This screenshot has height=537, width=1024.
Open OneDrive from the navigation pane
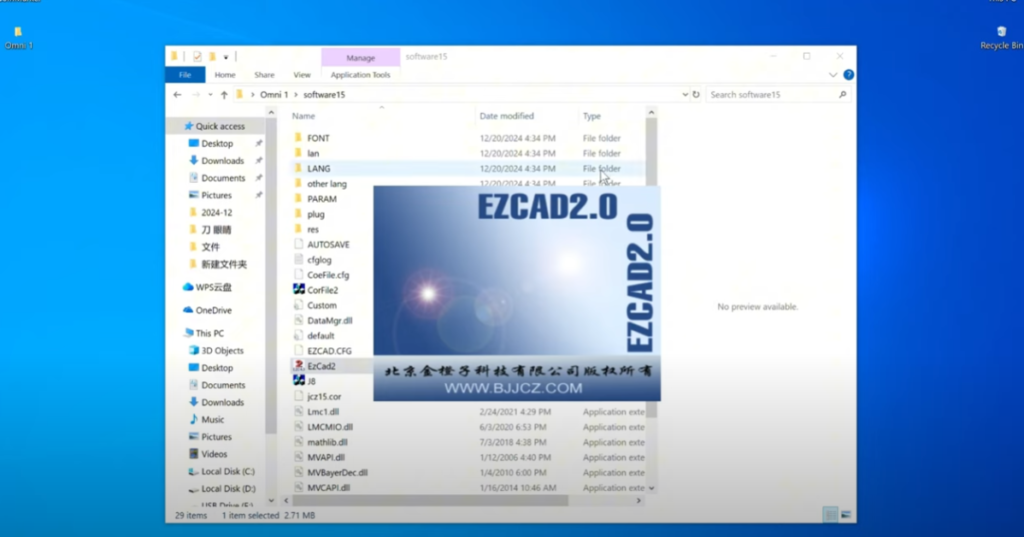[x=188, y=310]
